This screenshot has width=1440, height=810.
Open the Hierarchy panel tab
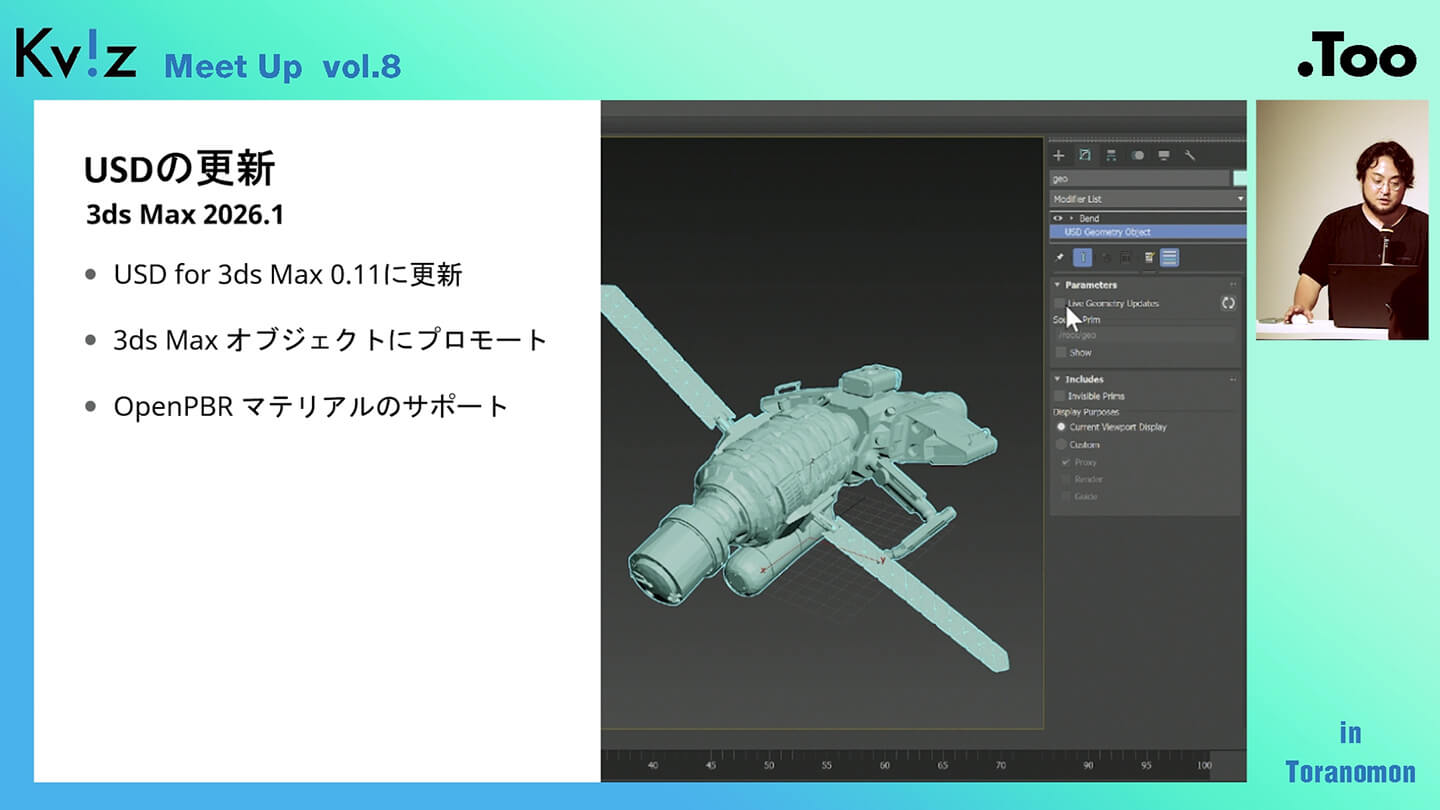[1111, 156]
